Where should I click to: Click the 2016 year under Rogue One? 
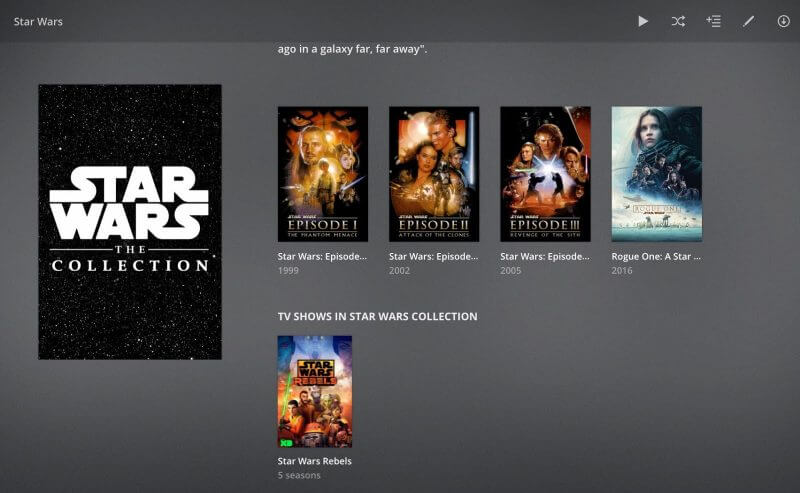(x=622, y=270)
